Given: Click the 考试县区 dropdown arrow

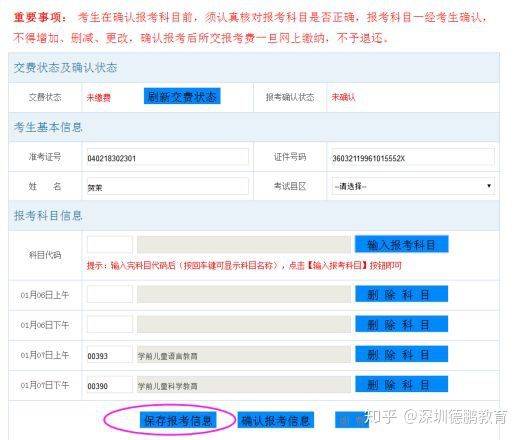Looking at the screenshot, I should coord(489,186).
